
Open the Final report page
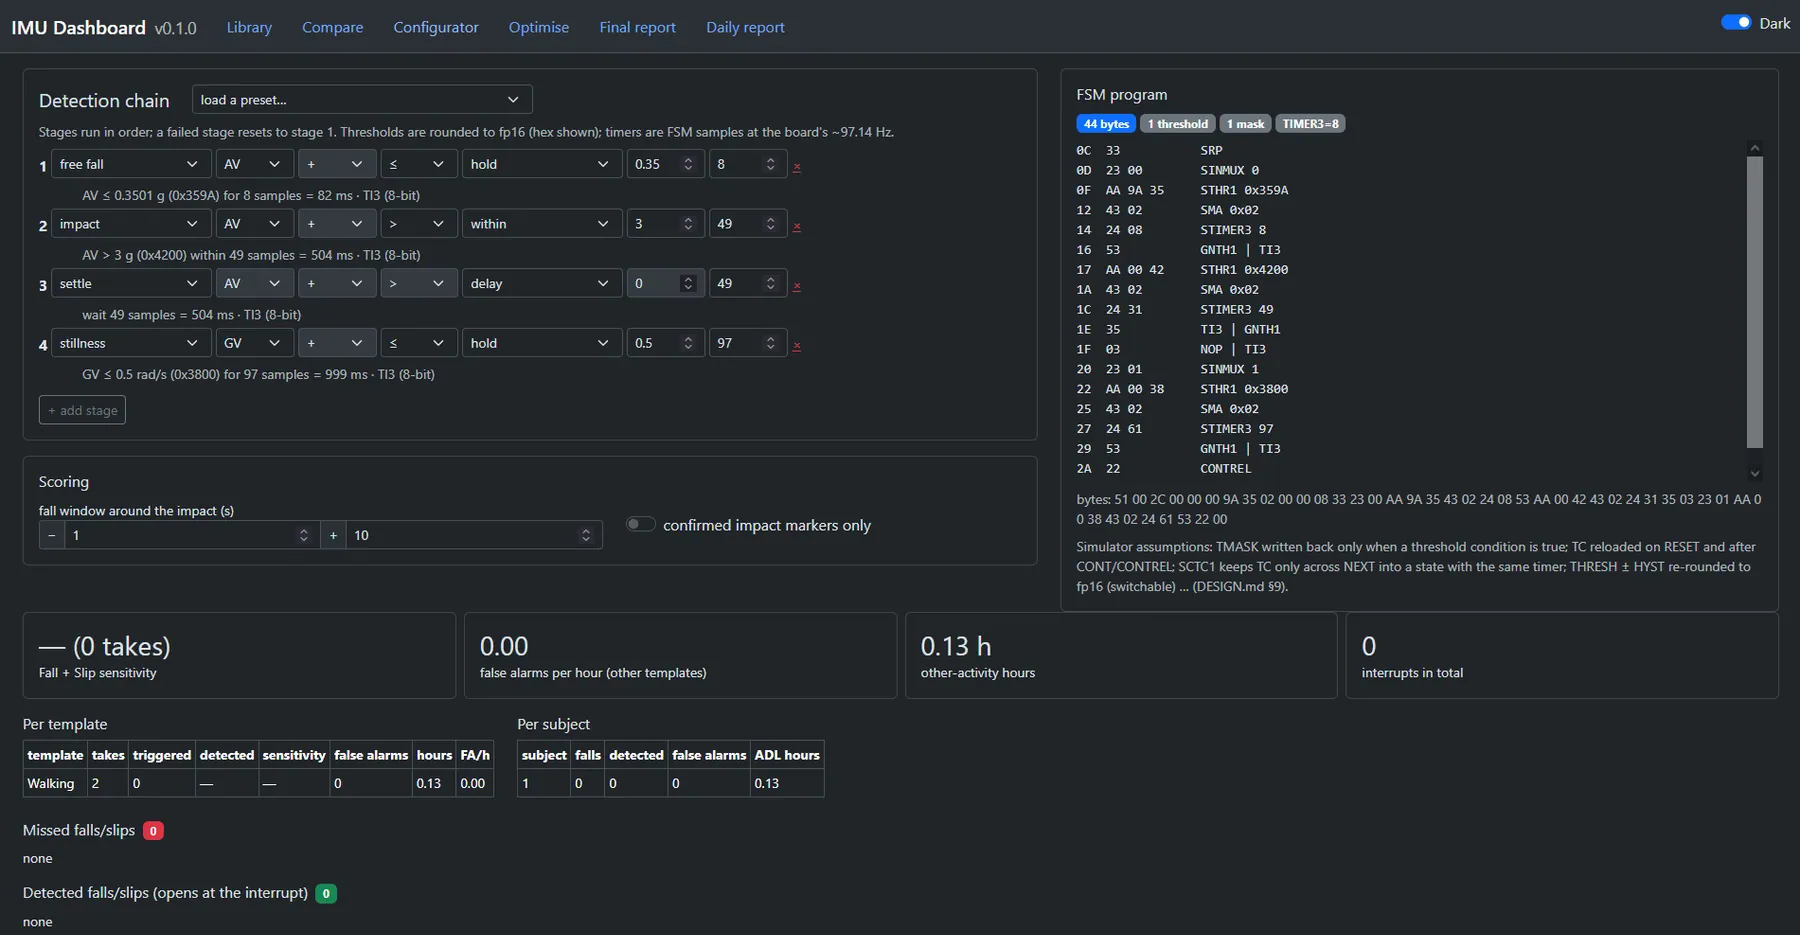(x=638, y=27)
